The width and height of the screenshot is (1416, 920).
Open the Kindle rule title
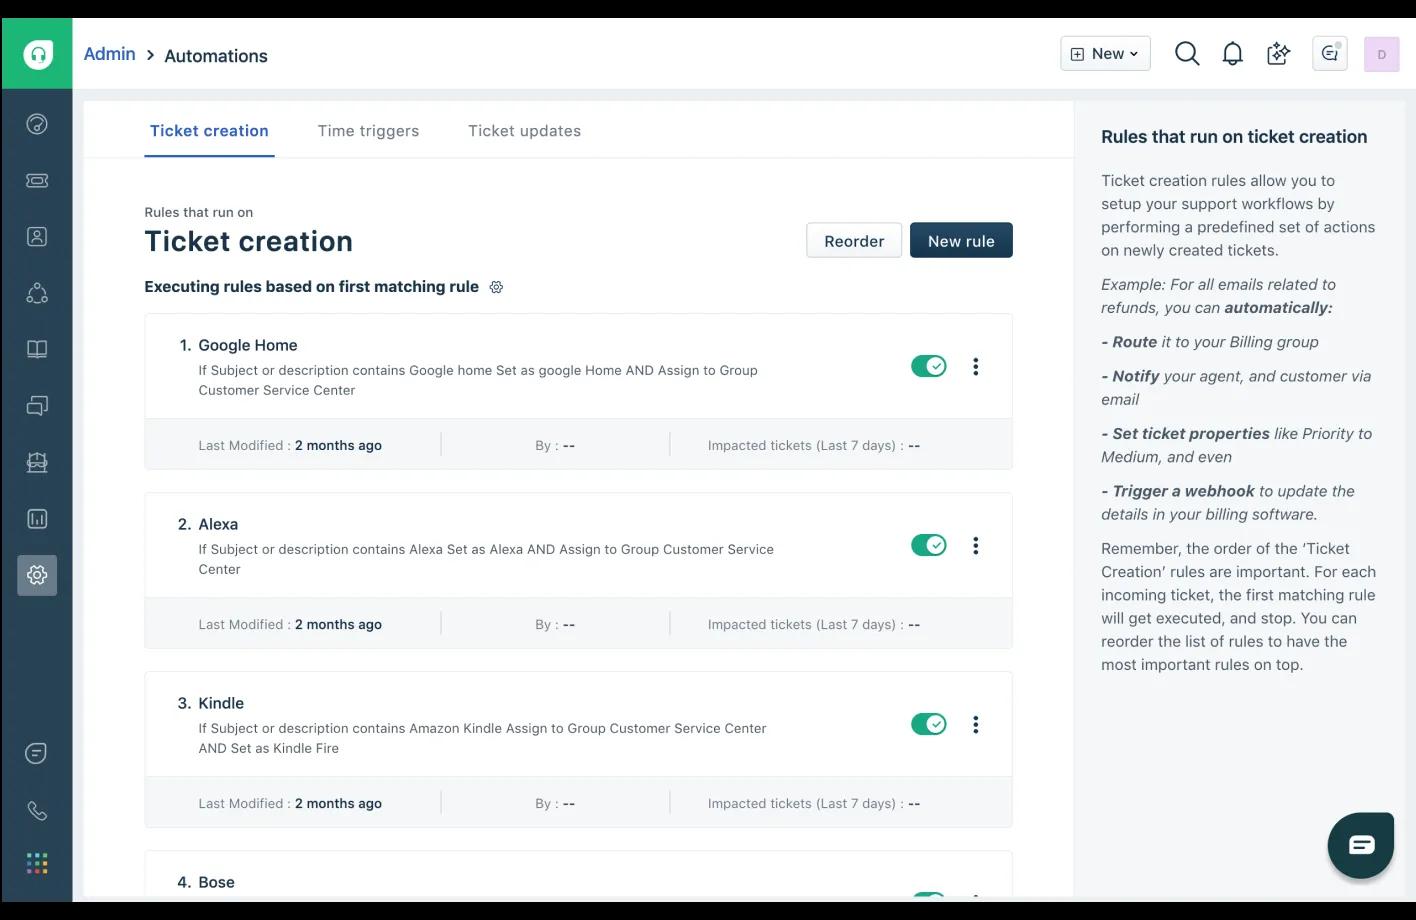[221, 703]
